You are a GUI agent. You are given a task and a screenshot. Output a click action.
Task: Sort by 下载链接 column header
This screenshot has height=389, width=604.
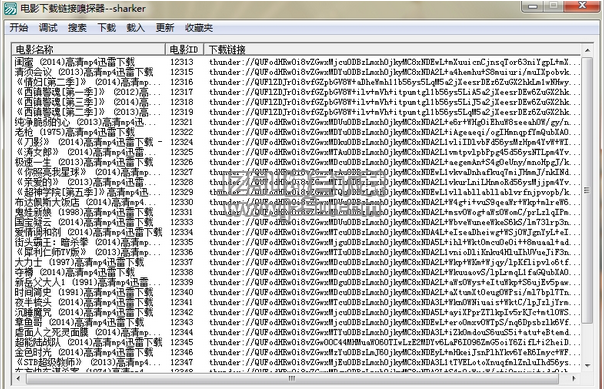392,49
